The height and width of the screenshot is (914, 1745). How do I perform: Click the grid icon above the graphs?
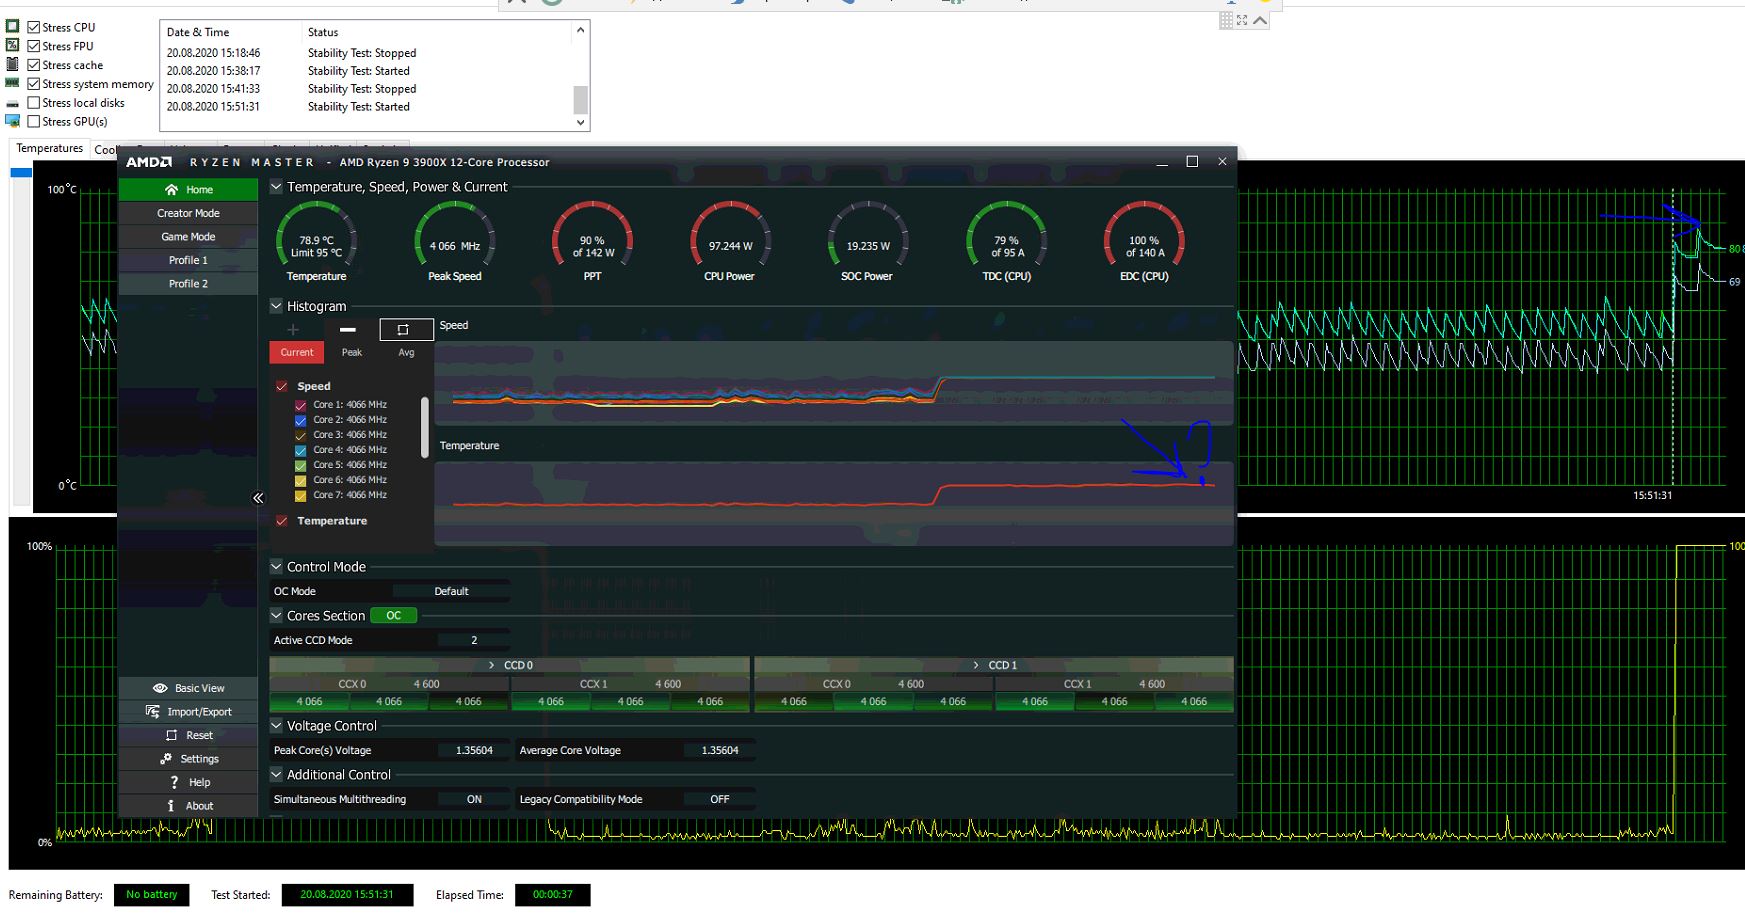(x=1226, y=20)
